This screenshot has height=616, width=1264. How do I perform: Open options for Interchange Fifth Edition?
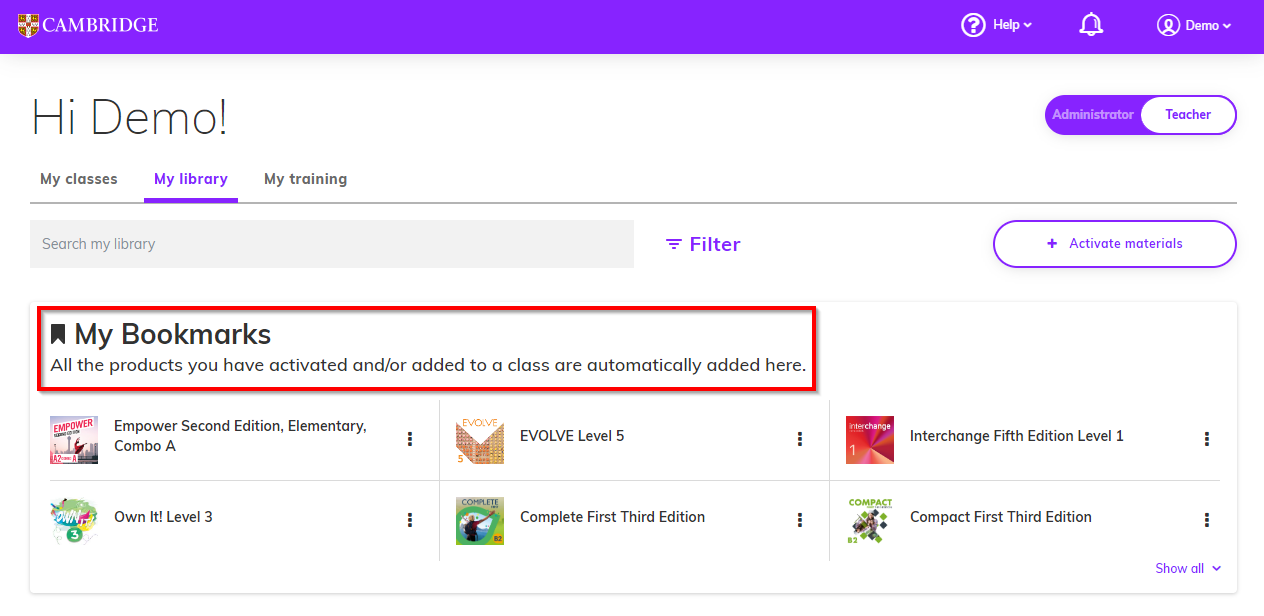tap(1207, 439)
